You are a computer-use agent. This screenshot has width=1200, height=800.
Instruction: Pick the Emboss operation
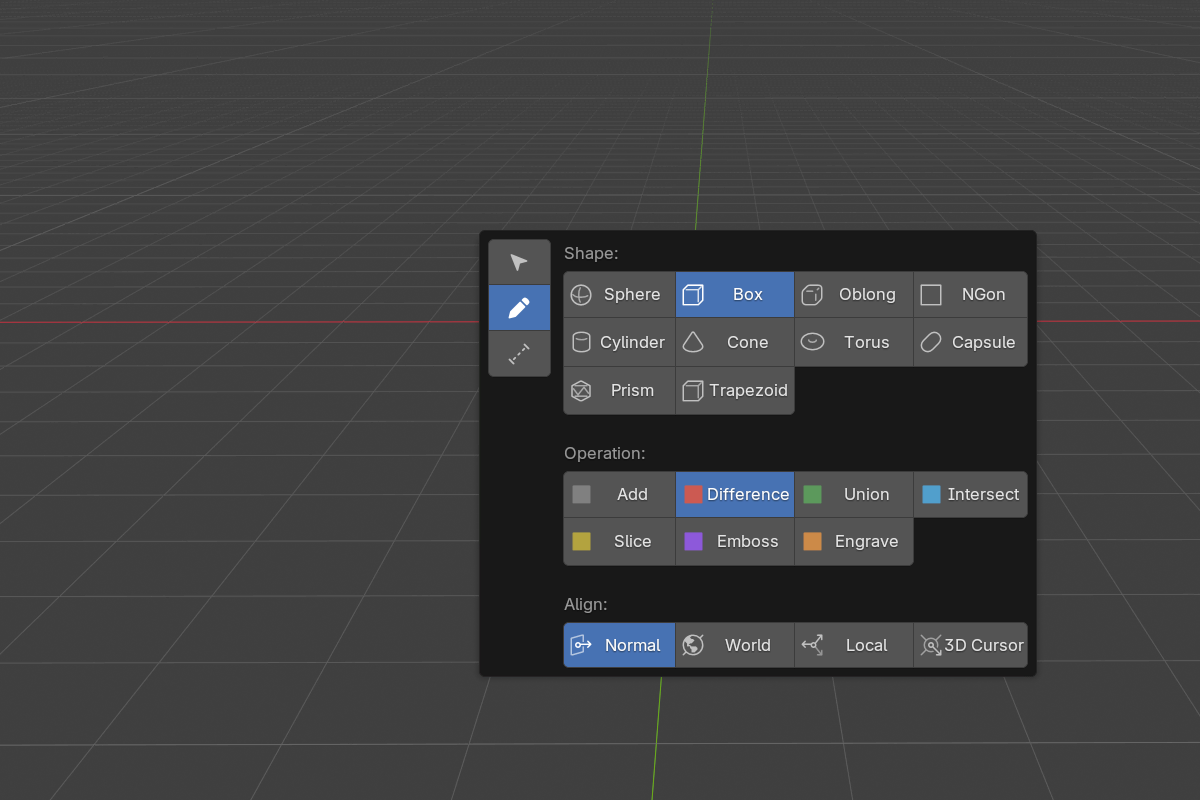735,541
